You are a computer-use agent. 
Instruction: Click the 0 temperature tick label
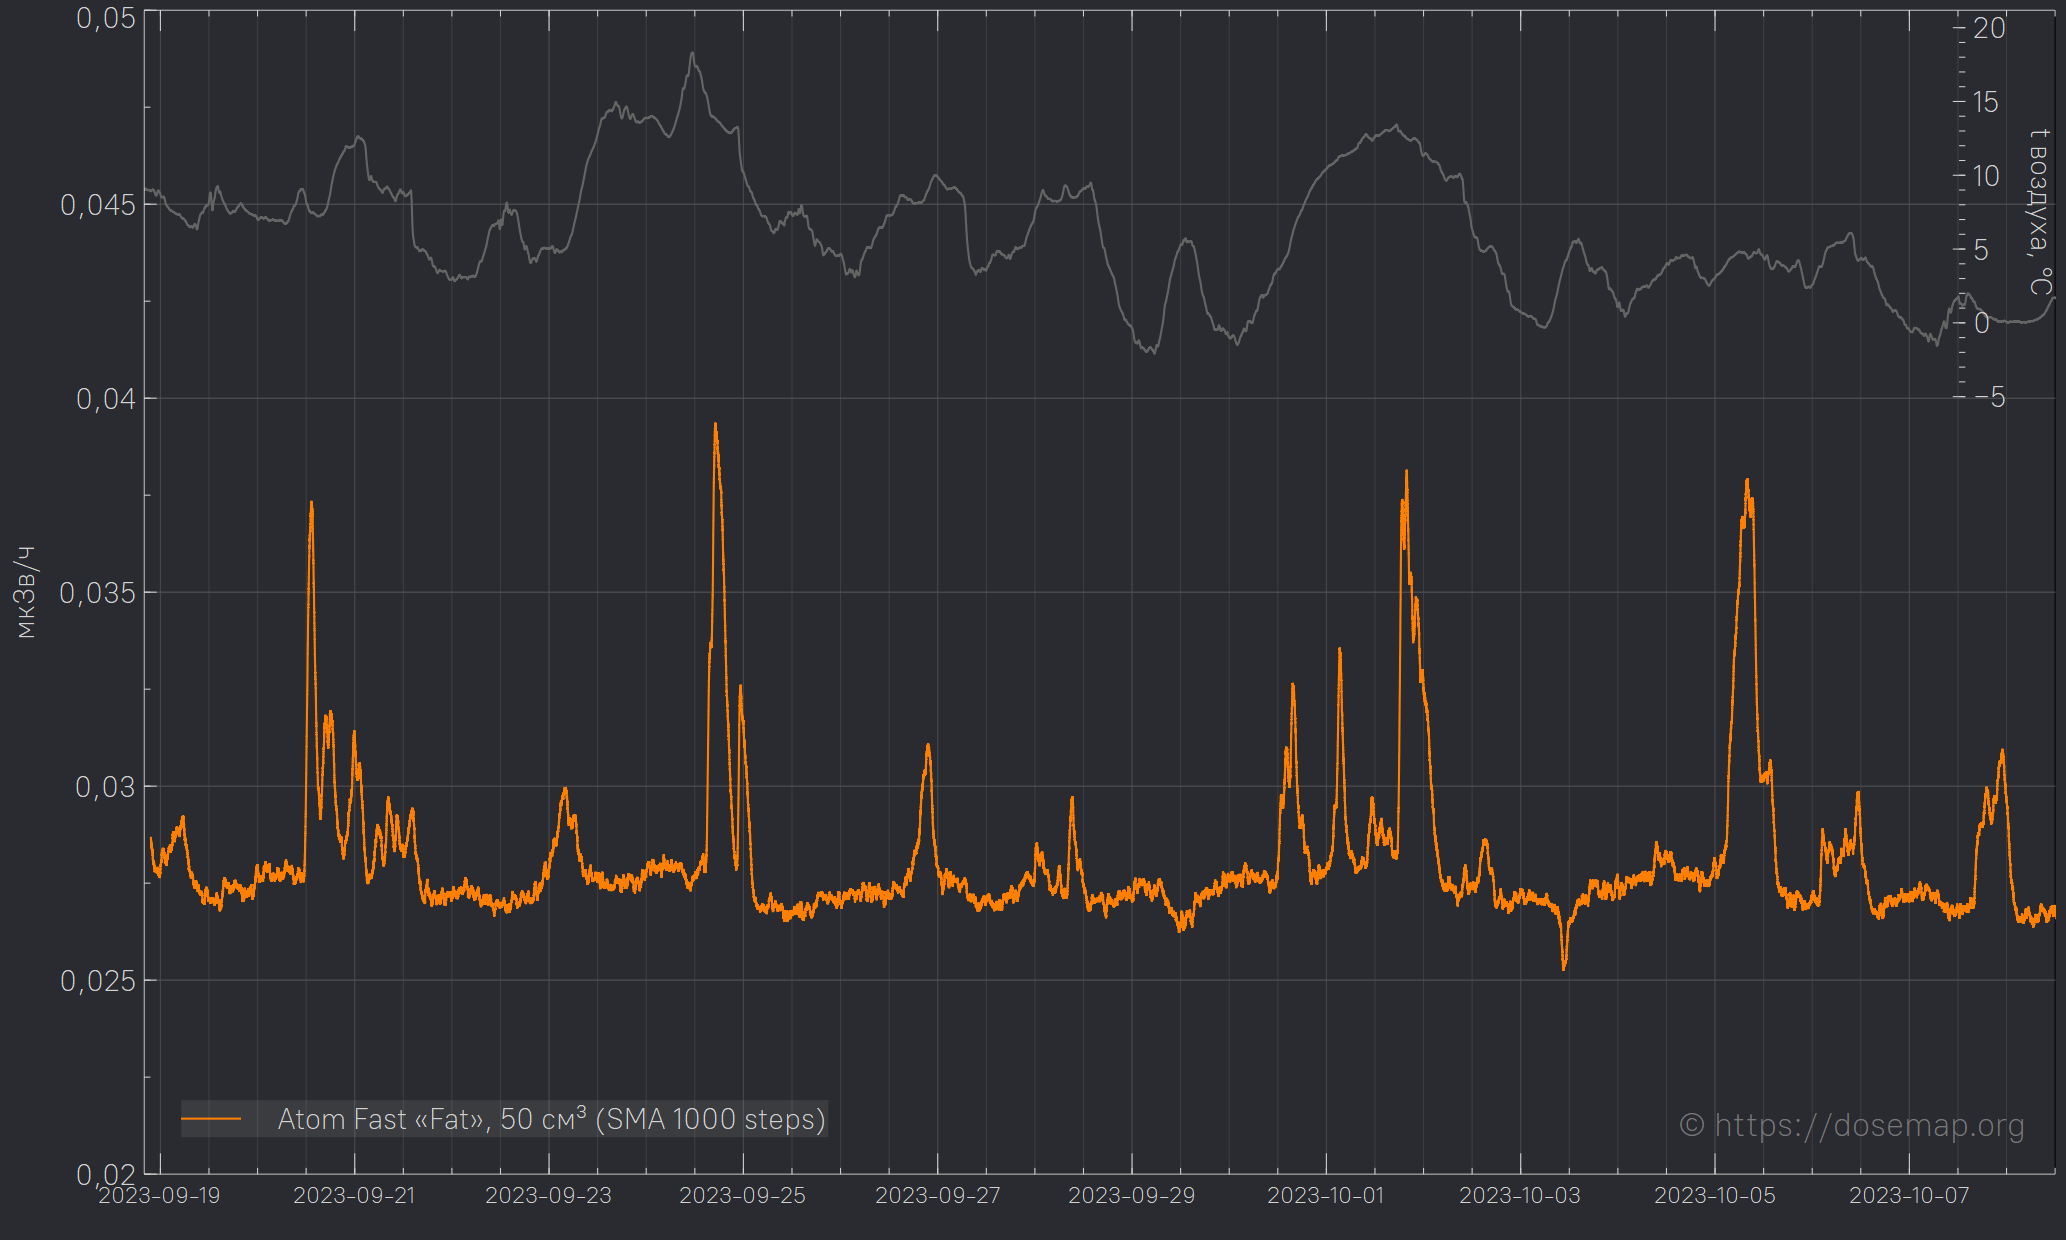point(1981,323)
